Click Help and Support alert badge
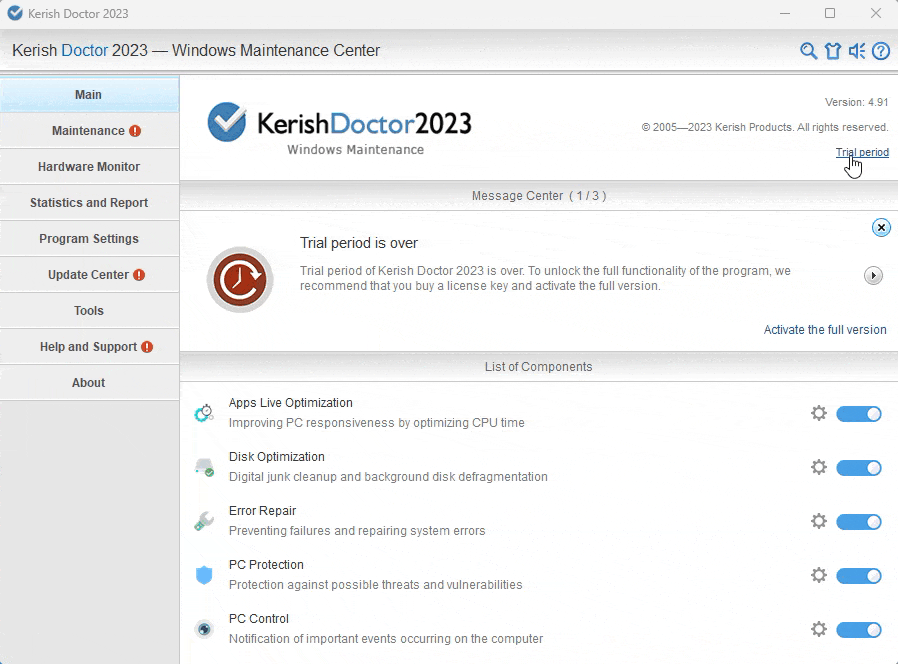Screen dimensions: 898x664 (147, 347)
